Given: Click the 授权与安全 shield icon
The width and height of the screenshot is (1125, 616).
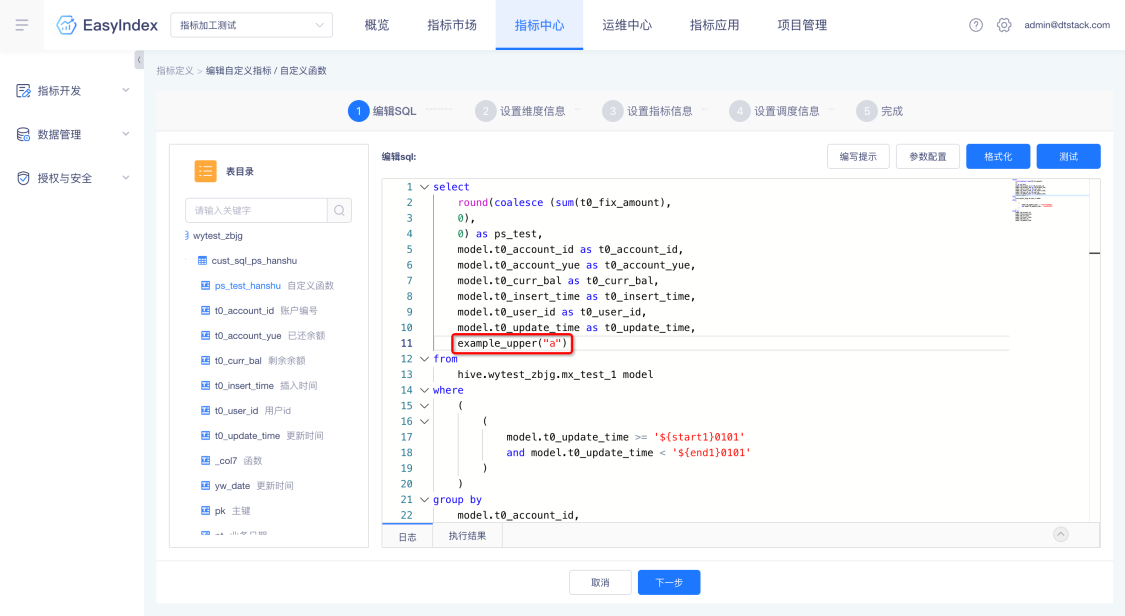Looking at the screenshot, I should [23, 179].
